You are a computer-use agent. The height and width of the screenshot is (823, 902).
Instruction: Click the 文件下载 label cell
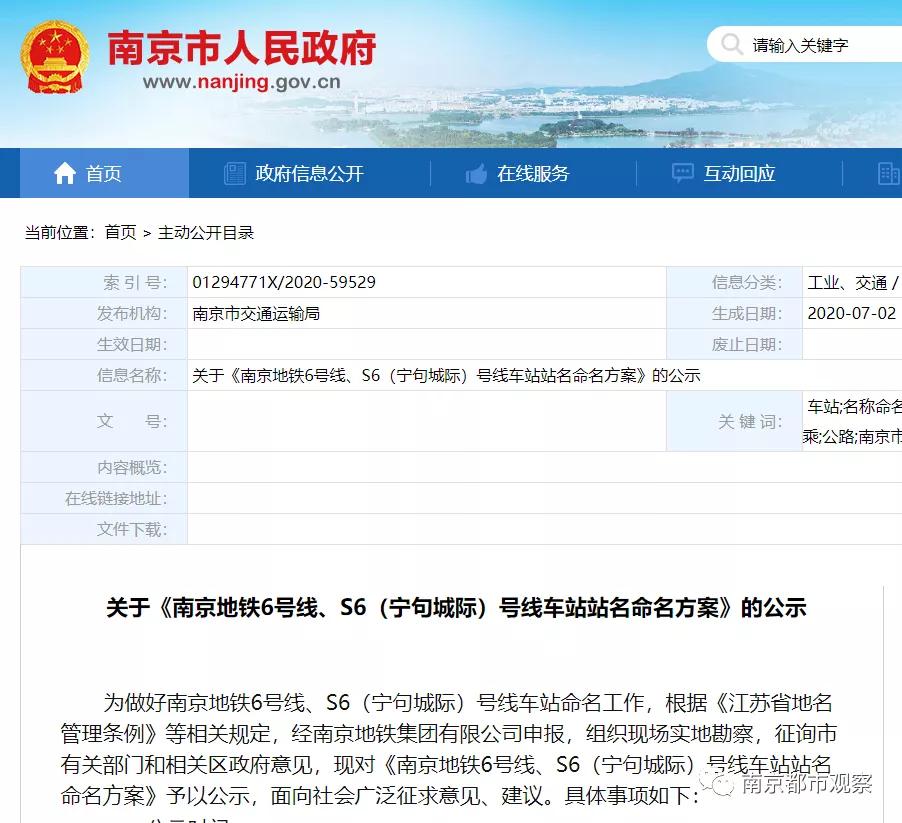point(104,529)
